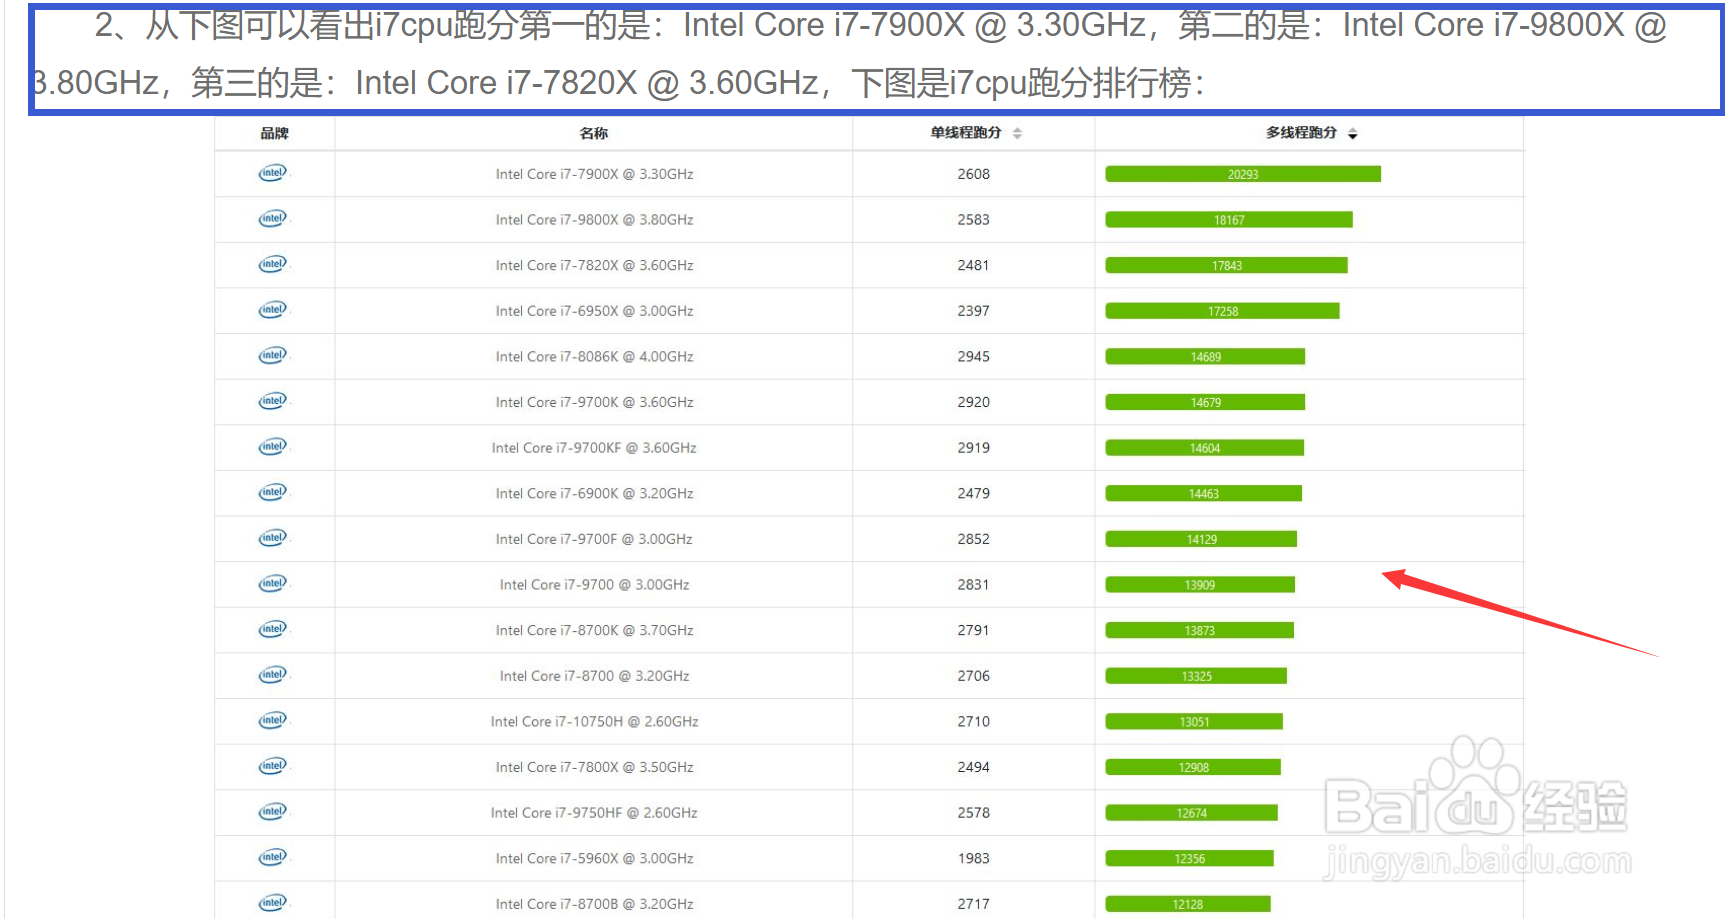Screen dimensions: 1725x919
Task: Select Intel Core i7-9700KF @ 3.60GHz name
Action: click(594, 448)
